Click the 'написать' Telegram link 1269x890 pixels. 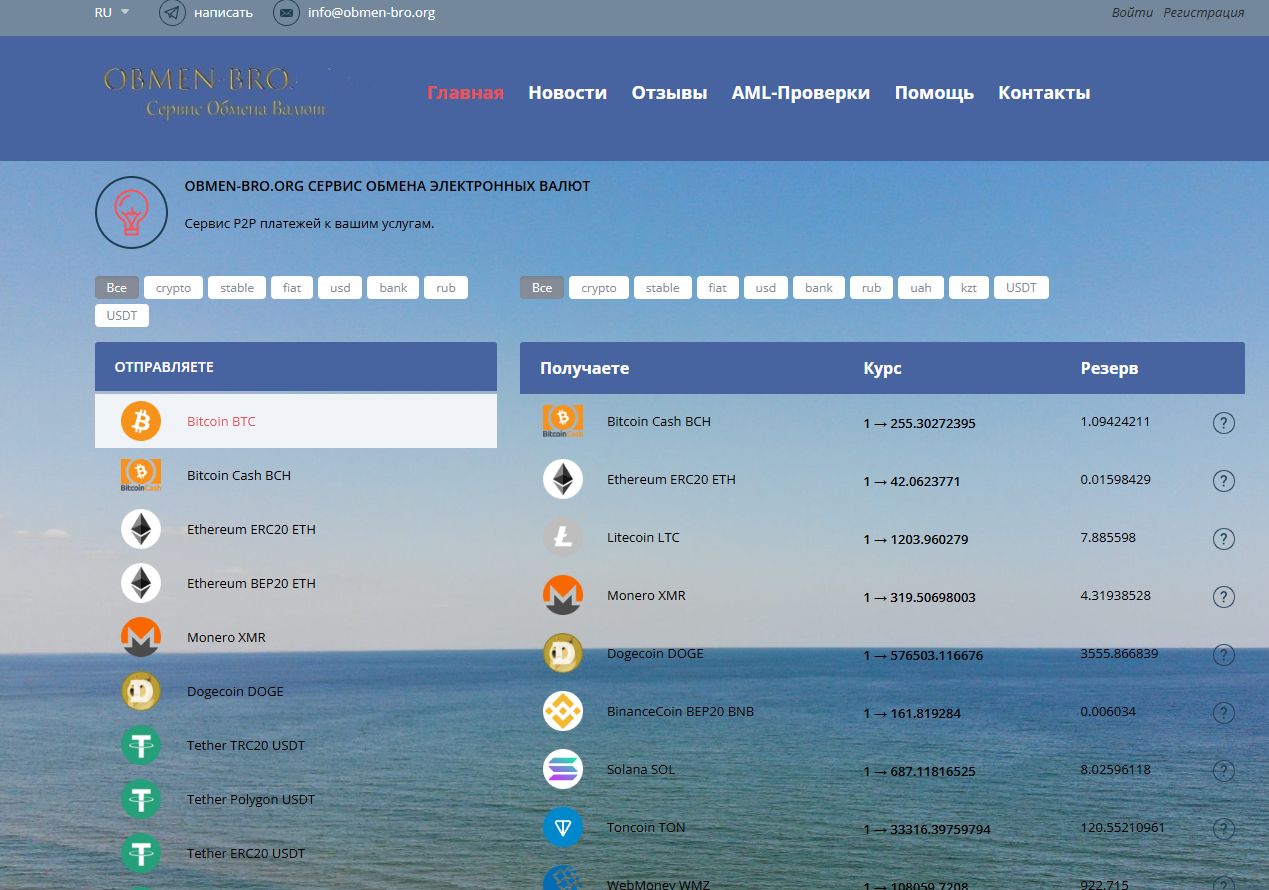223,13
